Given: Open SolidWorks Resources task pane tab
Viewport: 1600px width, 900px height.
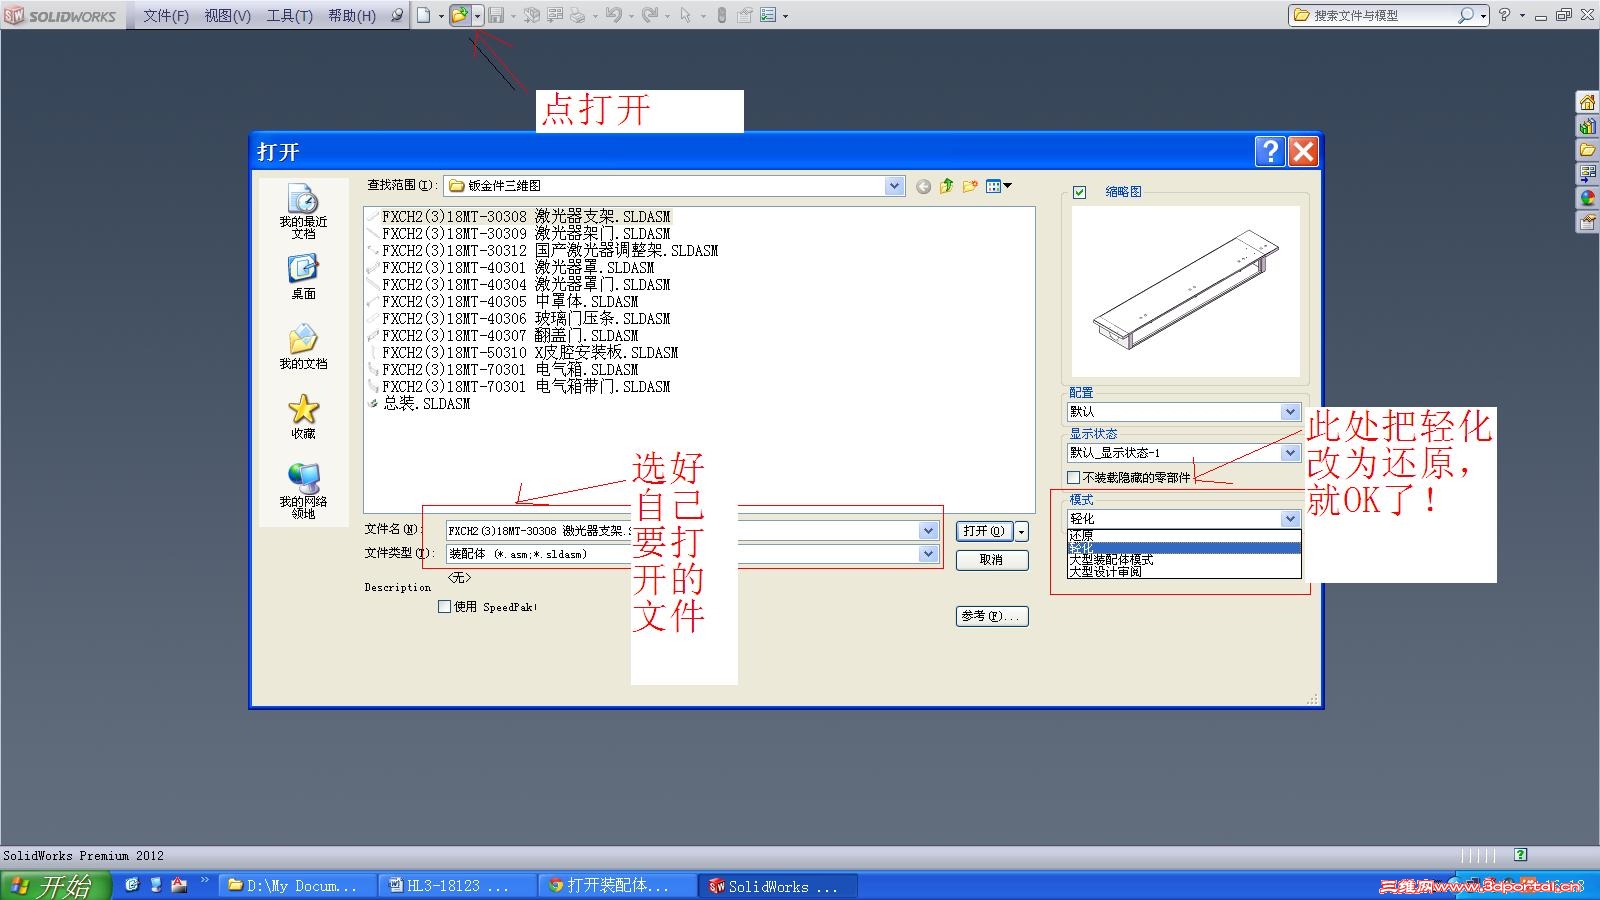Looking at the screenshot, I should 1587,102.
